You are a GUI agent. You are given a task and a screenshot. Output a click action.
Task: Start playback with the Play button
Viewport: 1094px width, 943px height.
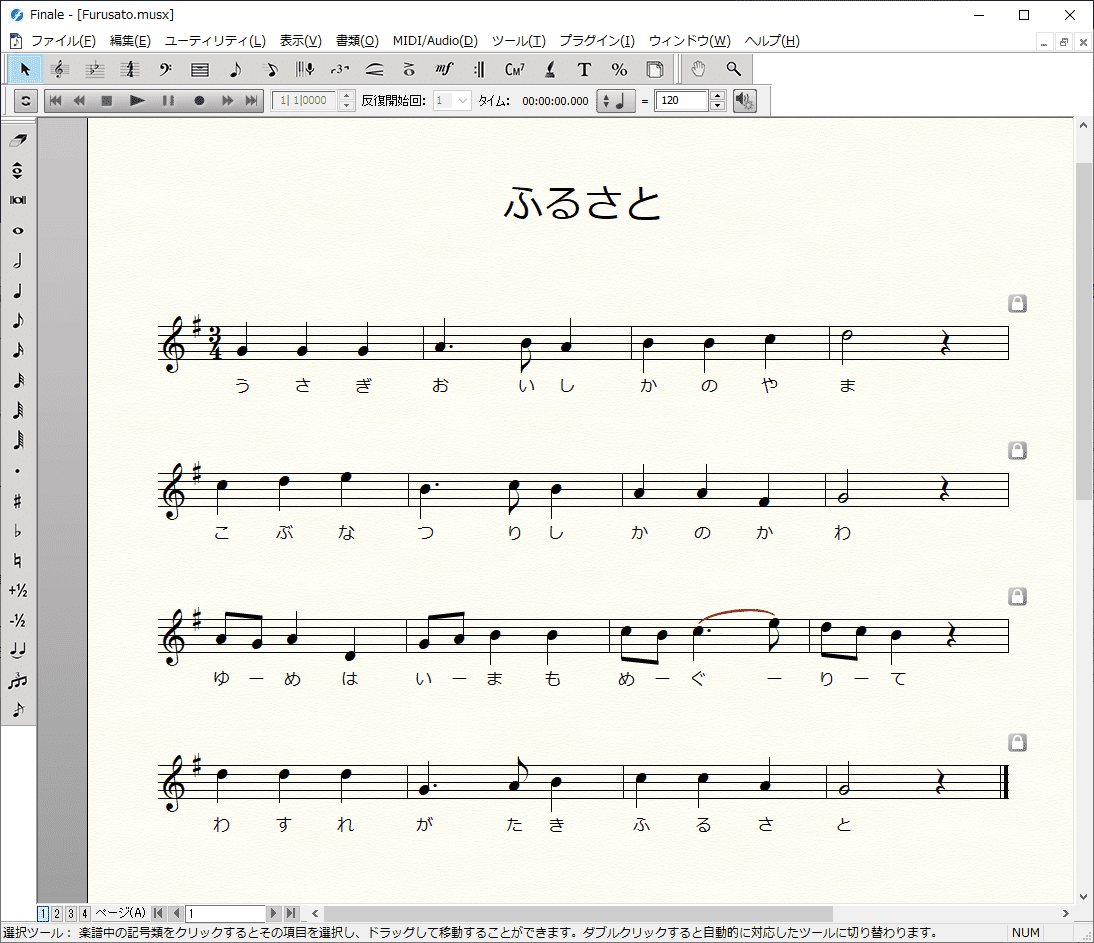click(x=137, y=101)
